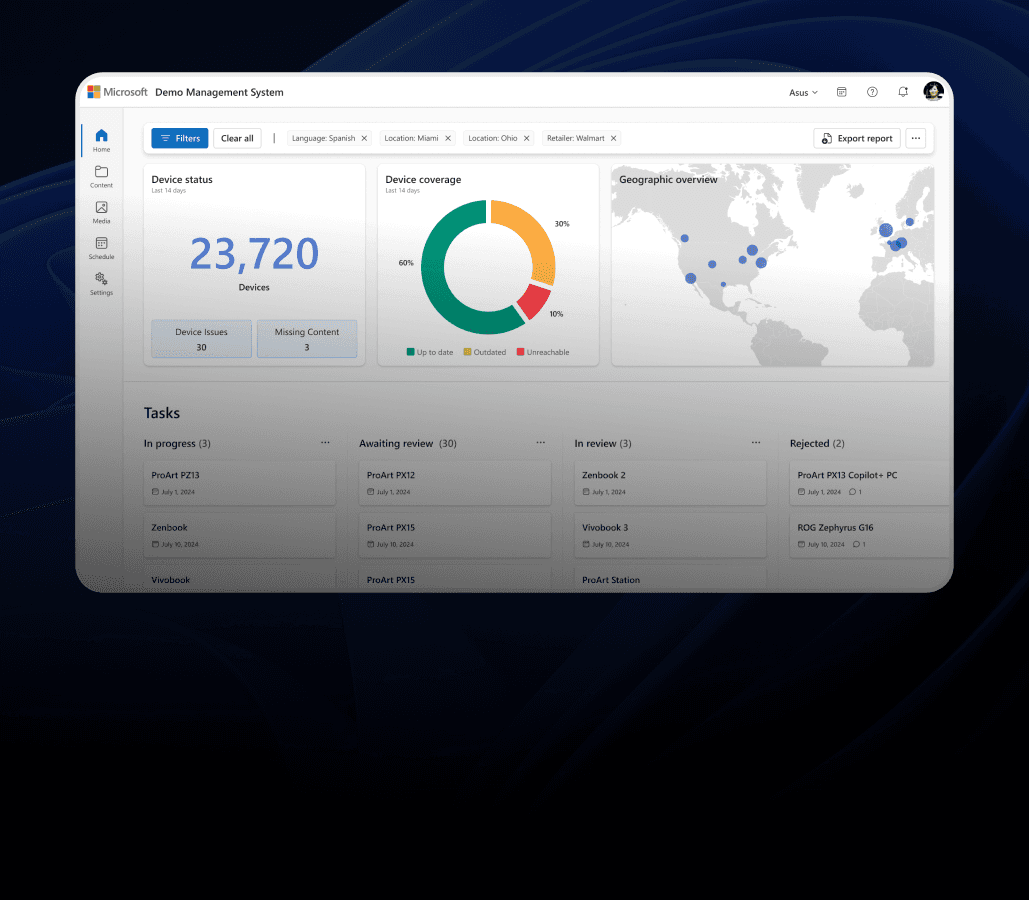Open the ROG Zephyrus G16 task card
Image resolution: width=1029 pixels, height=900 pixels.
(x=870, y=536)
